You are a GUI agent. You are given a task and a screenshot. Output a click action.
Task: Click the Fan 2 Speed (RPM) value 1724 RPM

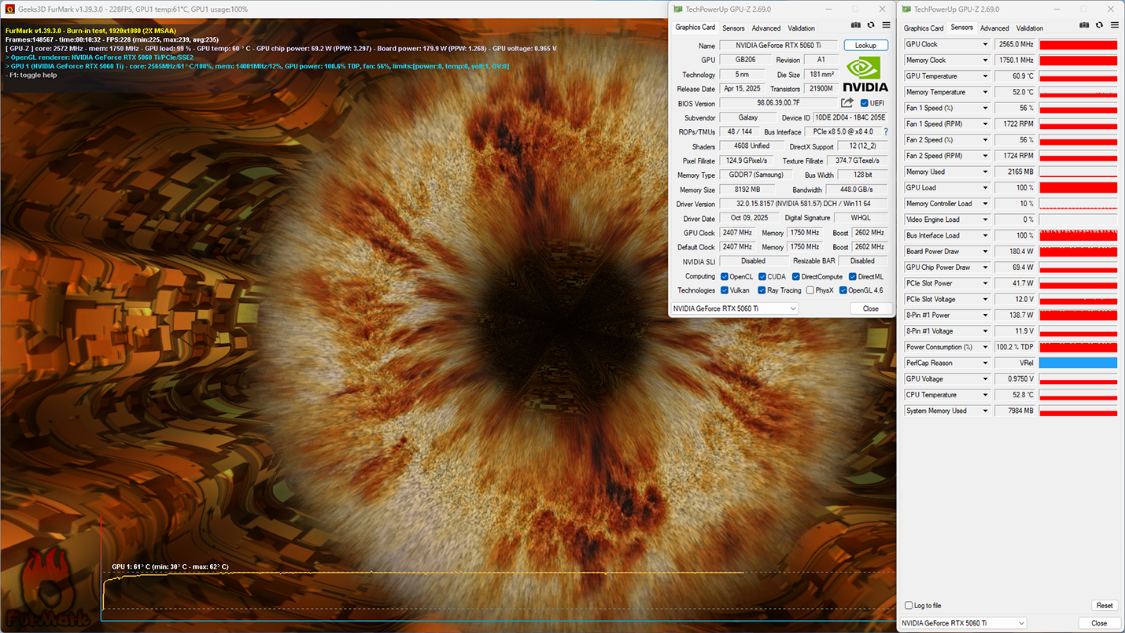click(x=1015, y=156)
